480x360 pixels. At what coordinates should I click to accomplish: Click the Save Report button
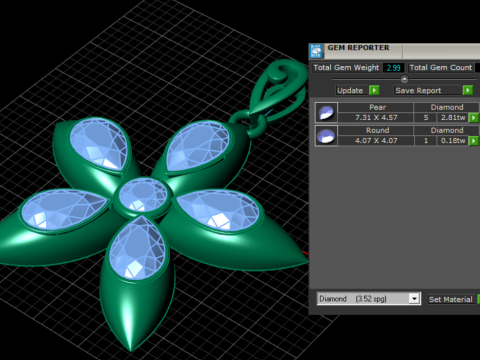click(428, 90)
